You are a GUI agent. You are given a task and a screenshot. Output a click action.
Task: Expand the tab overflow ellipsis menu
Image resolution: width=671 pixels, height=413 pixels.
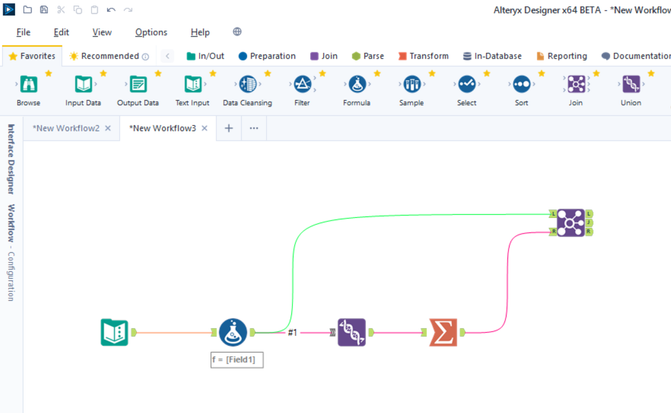point(254,128)
